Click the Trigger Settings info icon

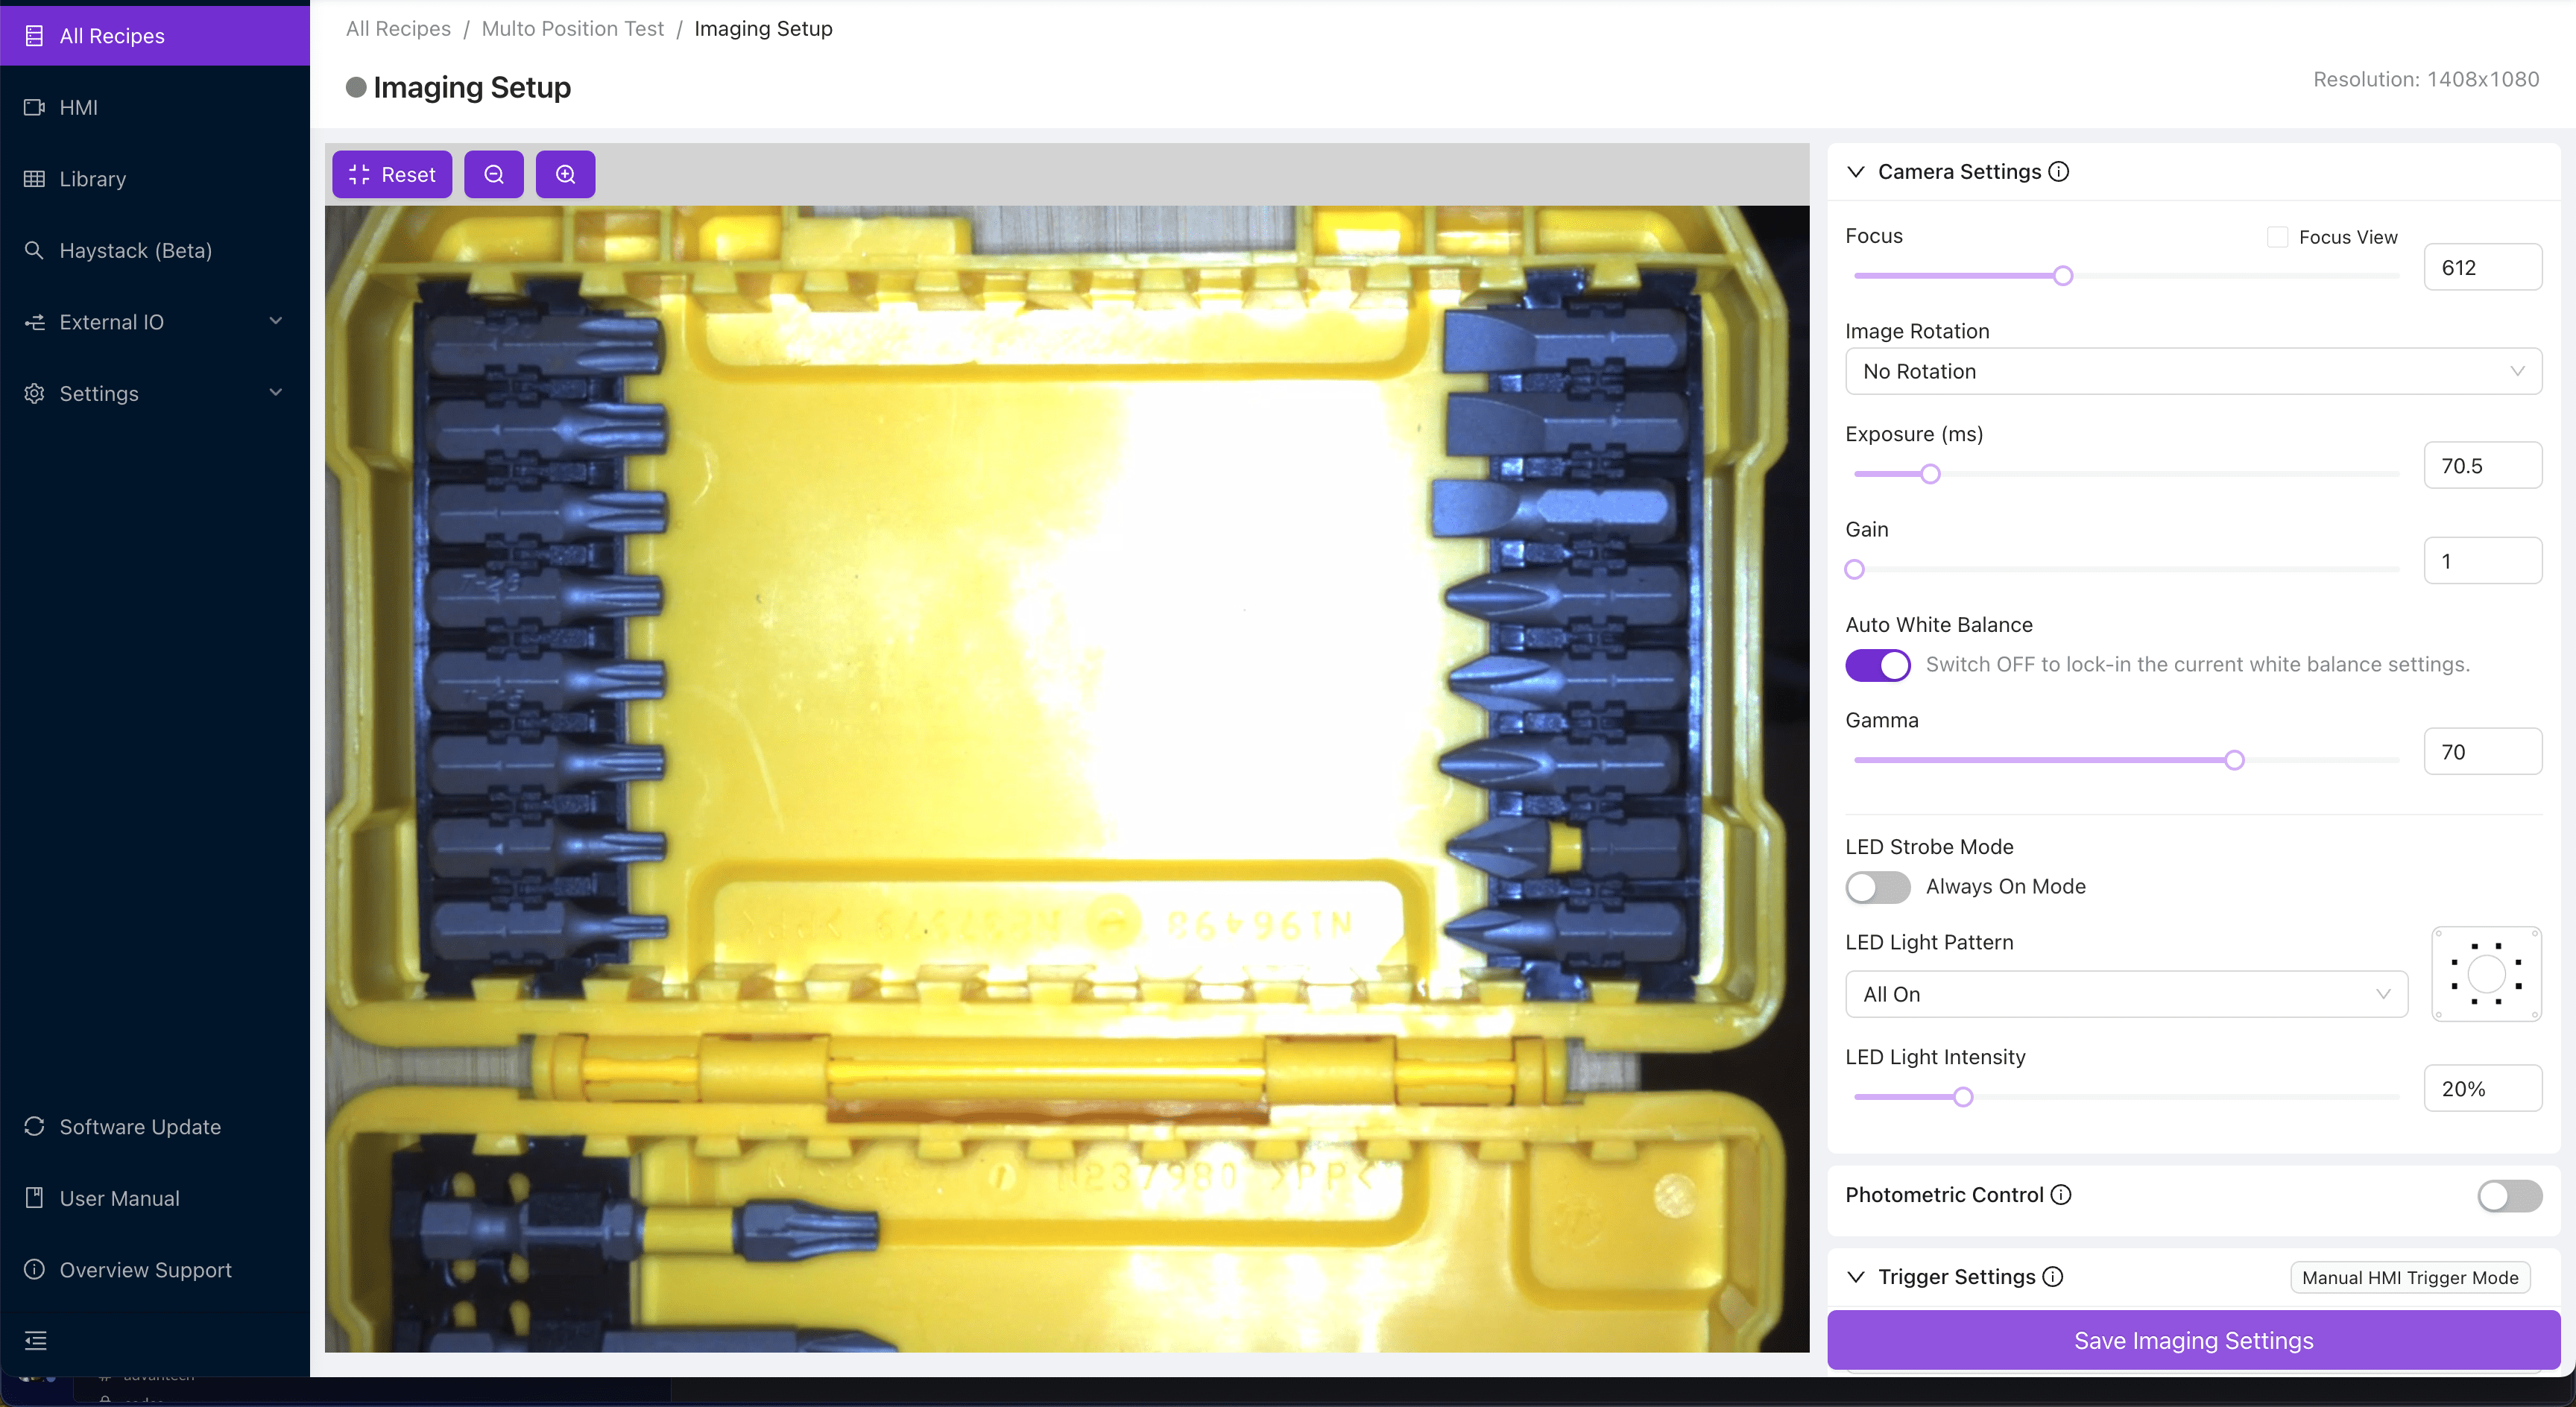coord(2053,1276)
